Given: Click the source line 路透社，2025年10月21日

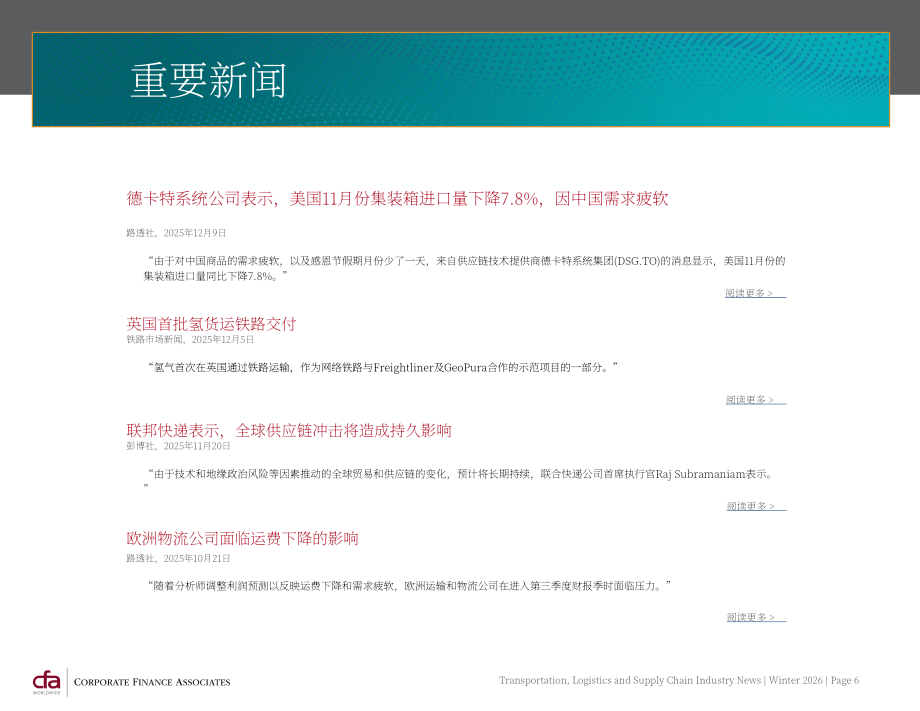Looking at the screenshot, I should point(178,558).
